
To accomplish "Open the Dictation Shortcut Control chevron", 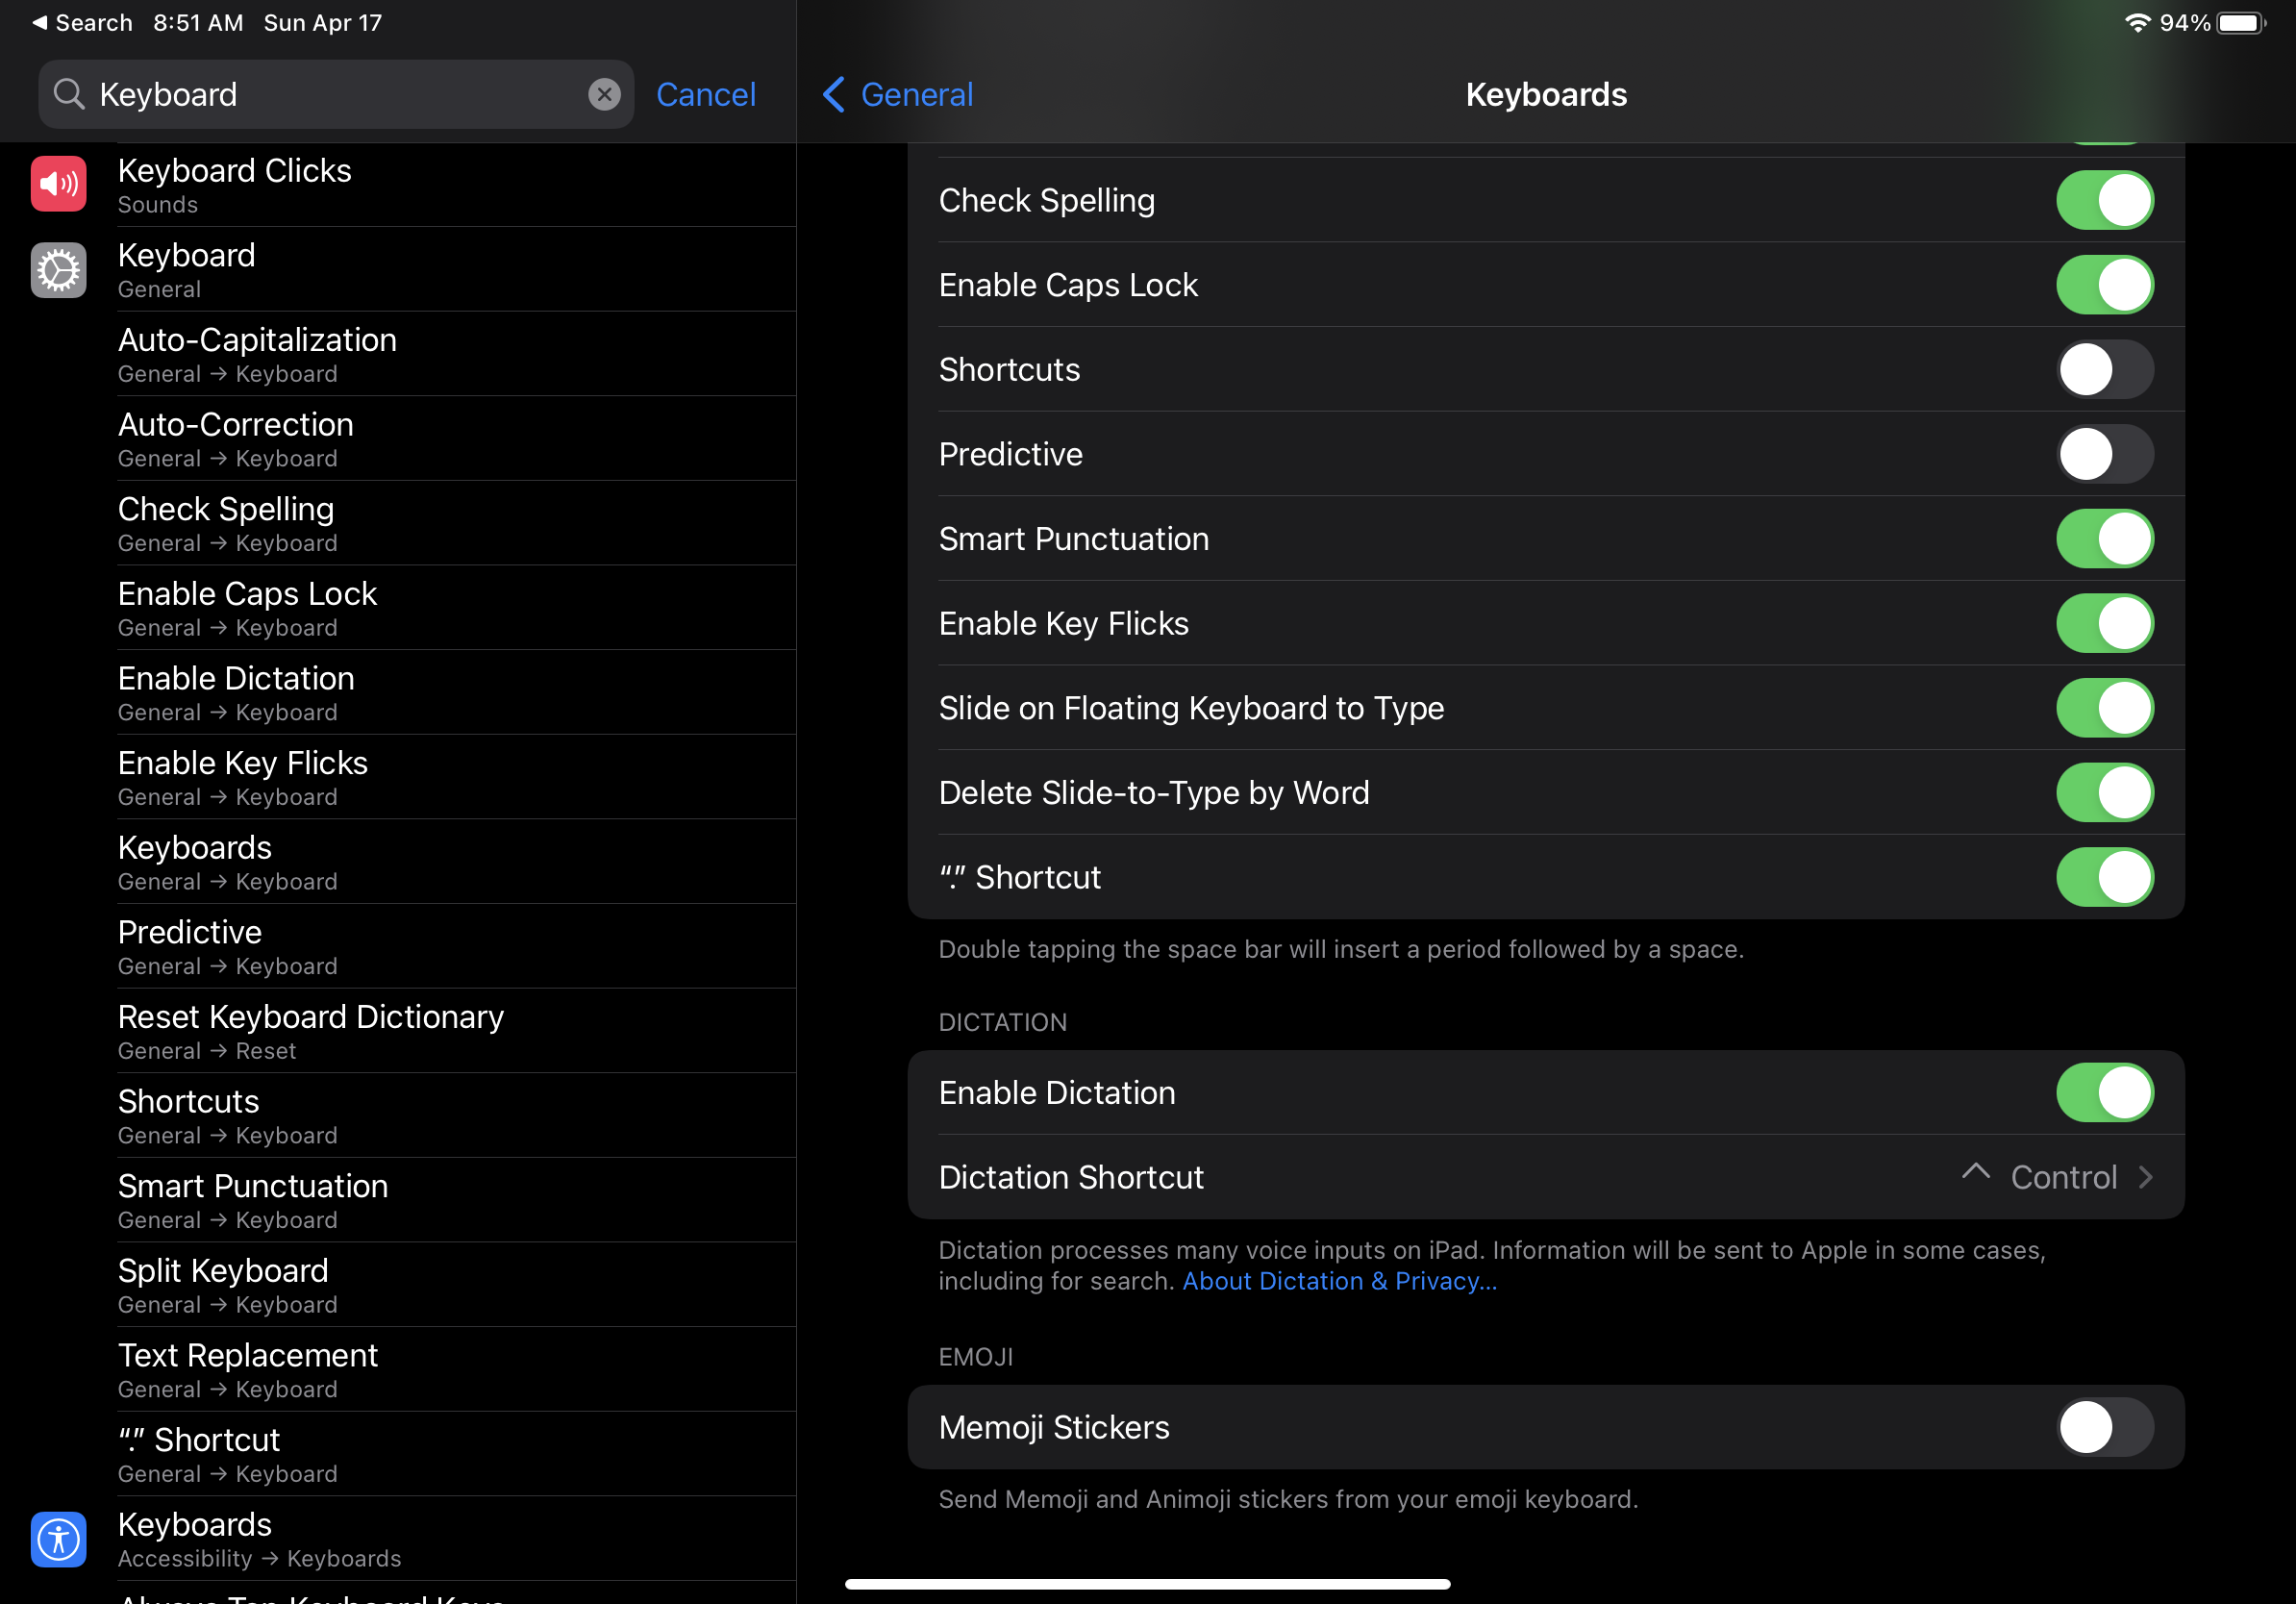I will [x=2145, y=1177].
